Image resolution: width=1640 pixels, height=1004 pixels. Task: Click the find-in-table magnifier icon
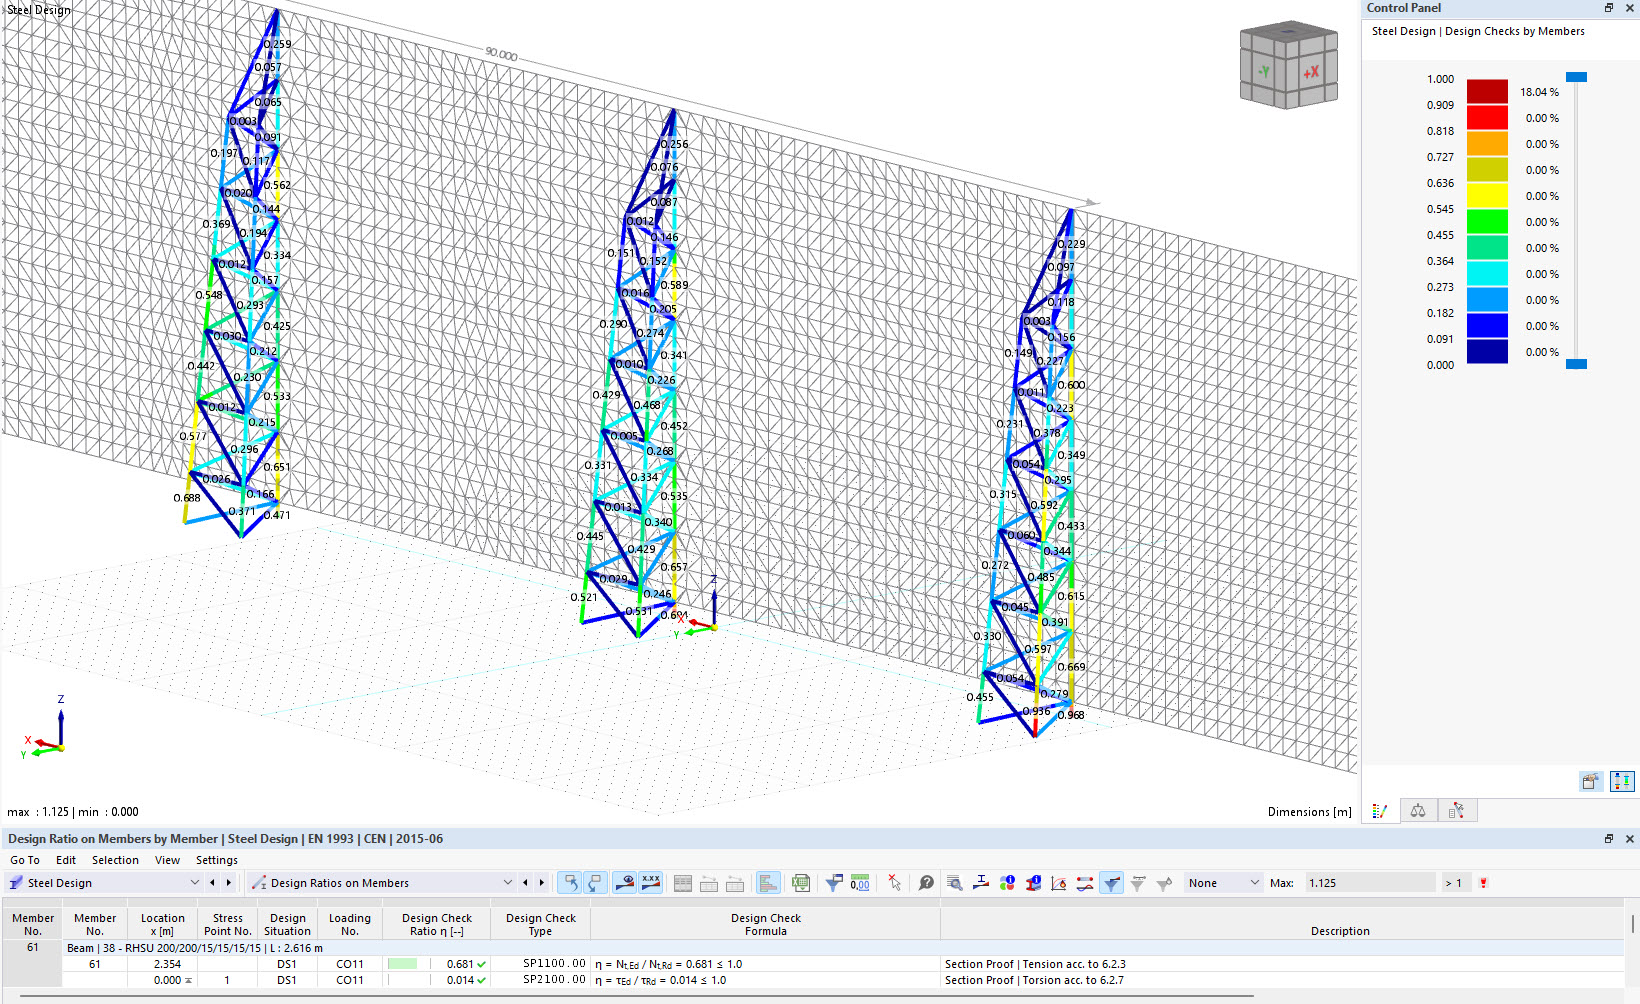[954, 882]
